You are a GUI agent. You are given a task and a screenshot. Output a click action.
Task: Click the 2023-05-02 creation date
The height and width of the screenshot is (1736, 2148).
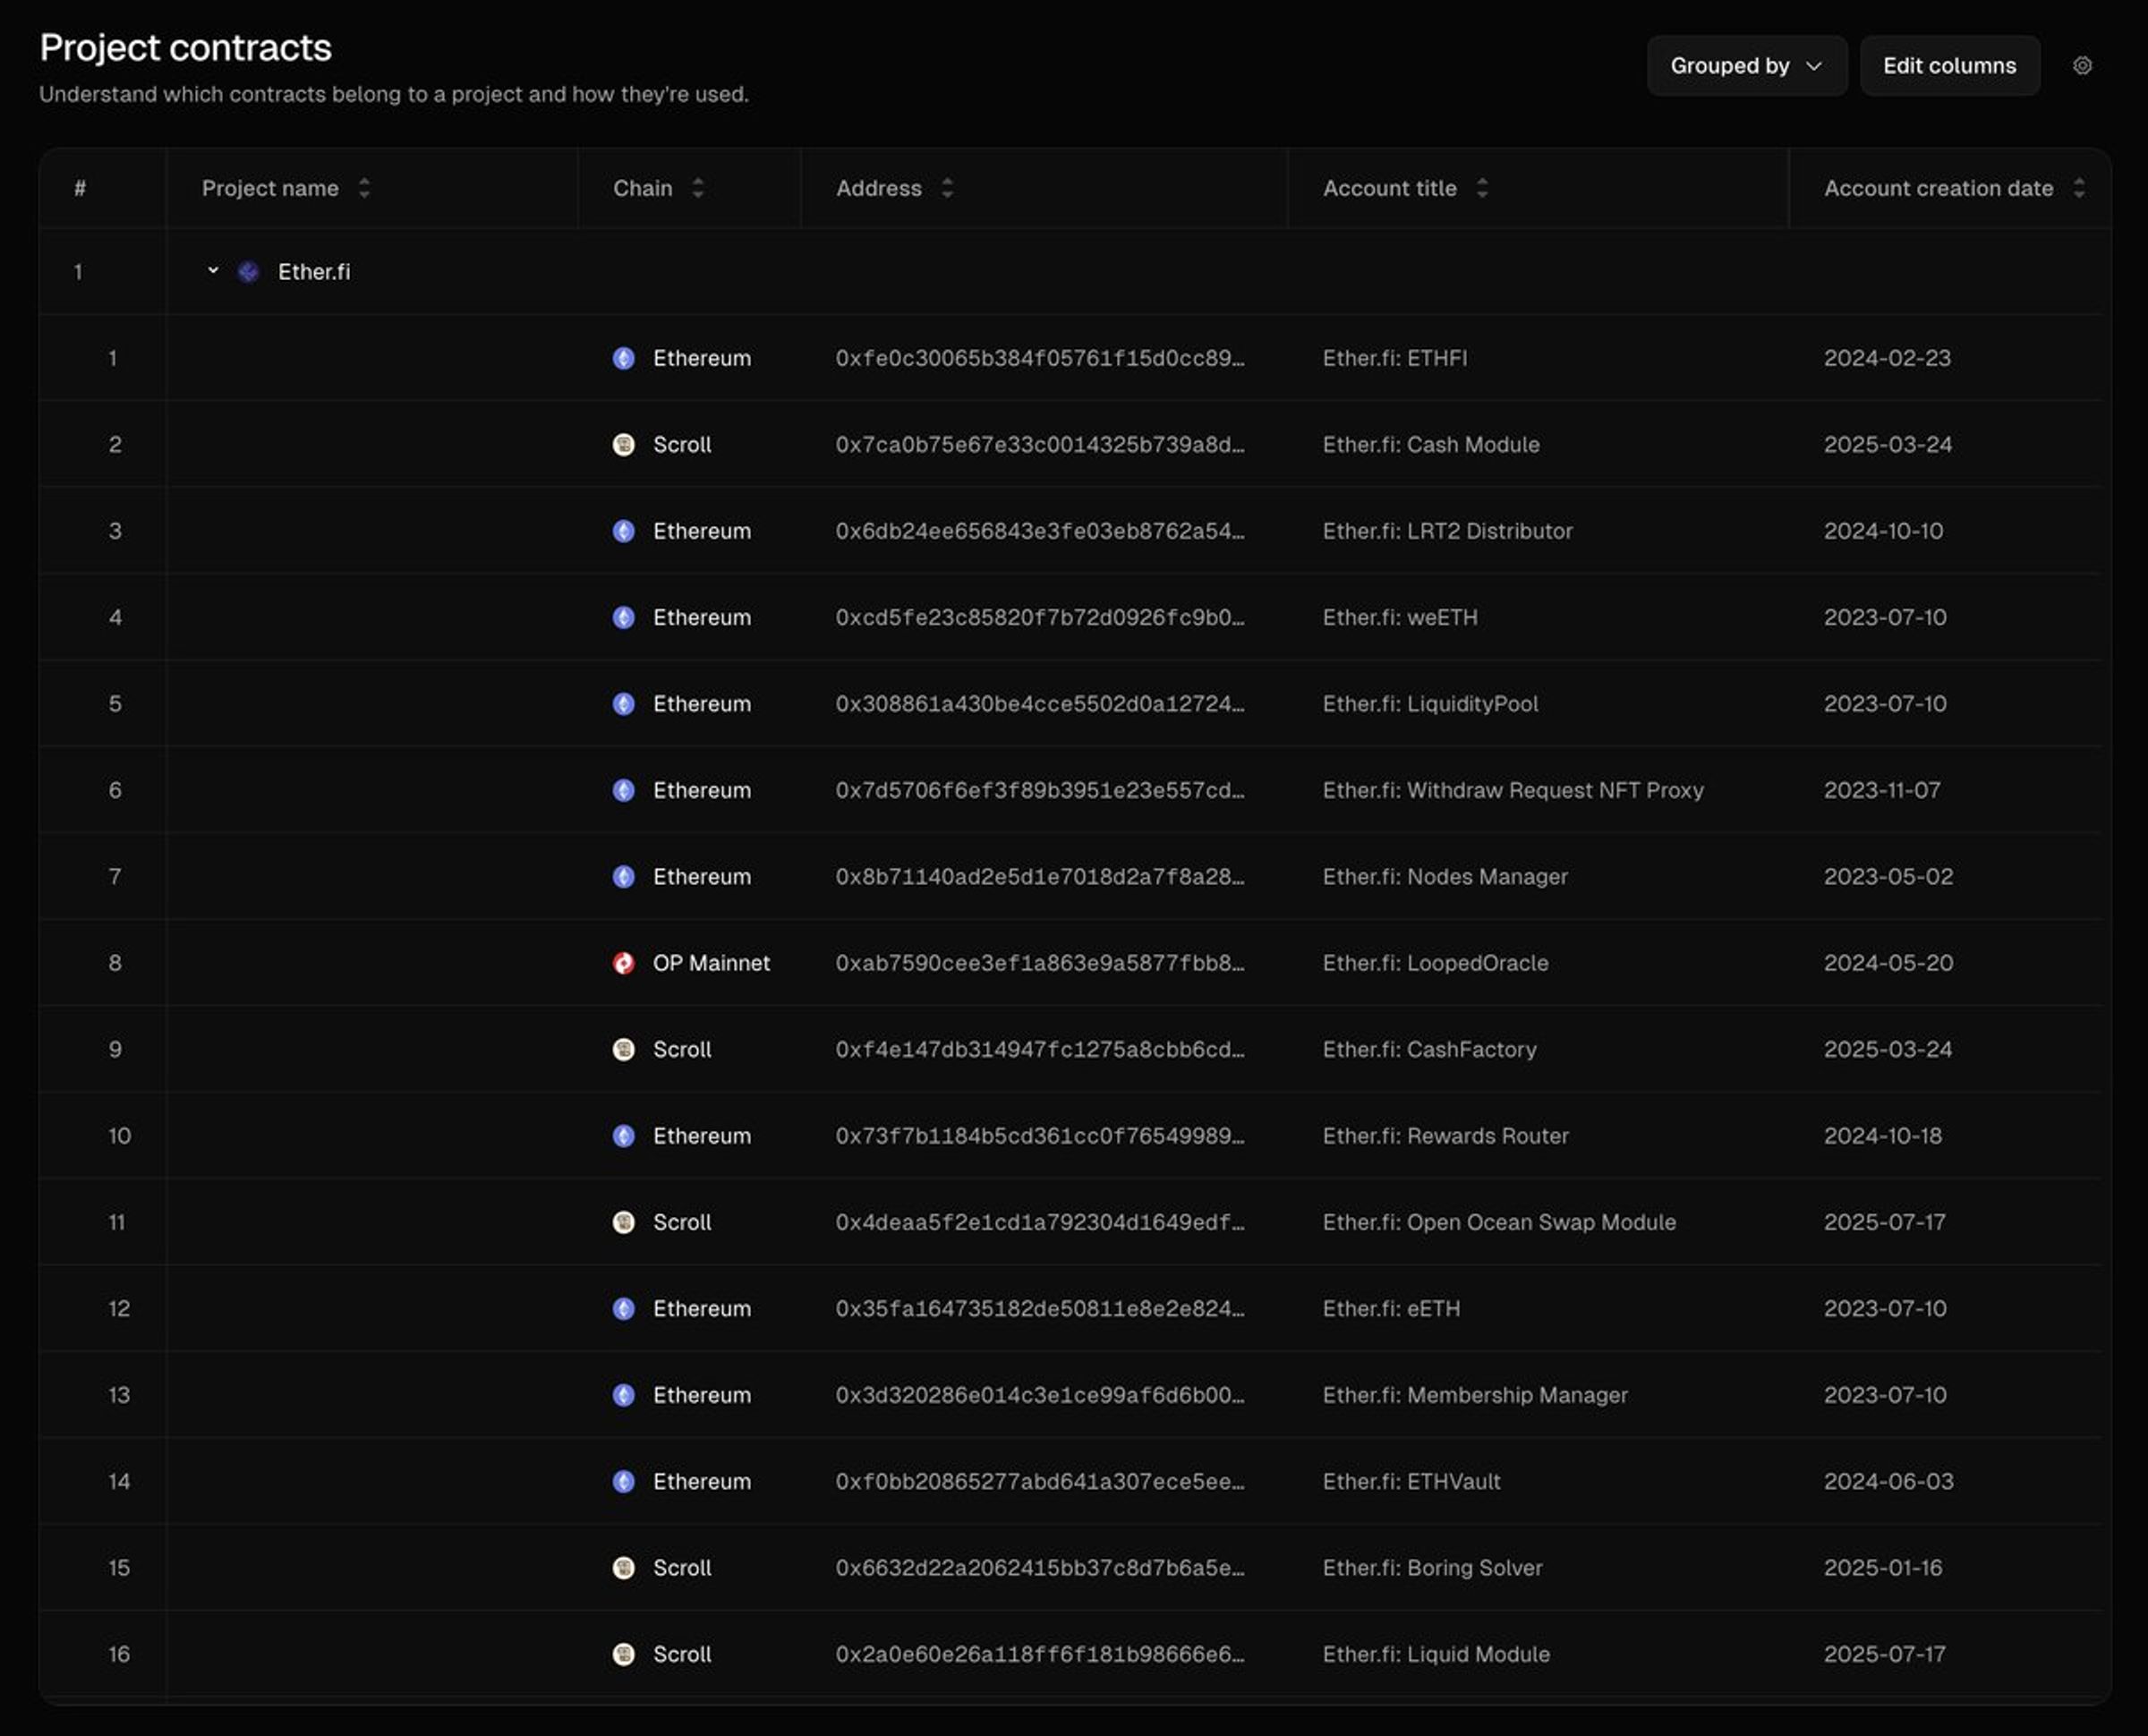point(1888,877)
